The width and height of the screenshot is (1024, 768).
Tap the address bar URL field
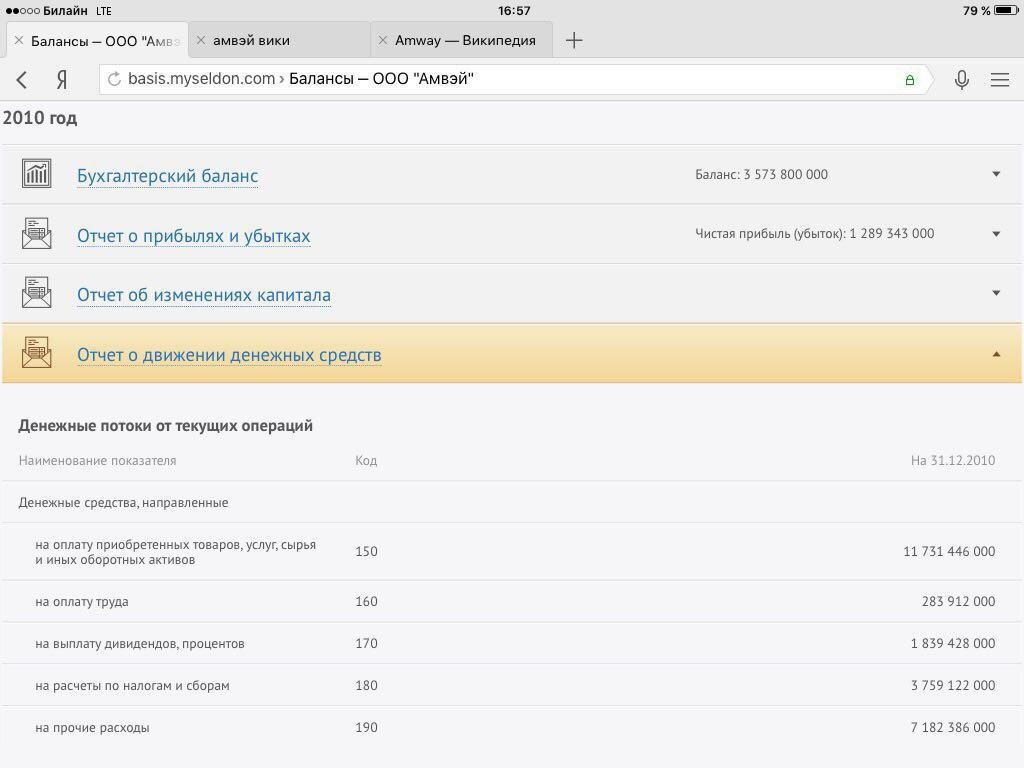pos(500,79)
